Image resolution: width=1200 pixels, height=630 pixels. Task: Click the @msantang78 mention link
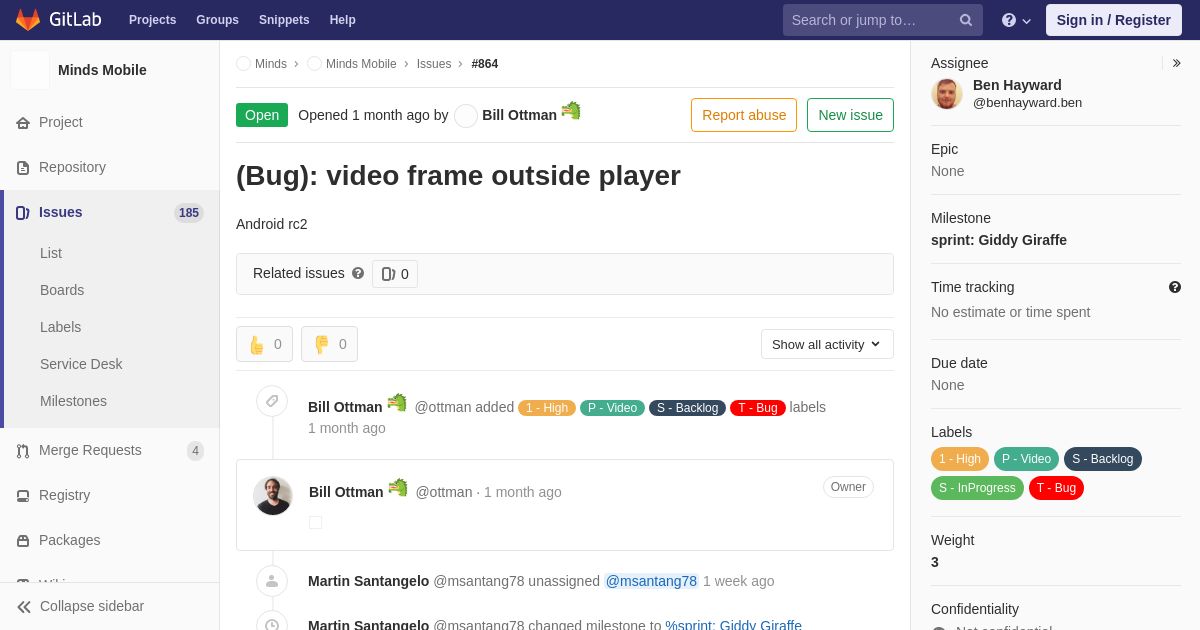[651, 581]
